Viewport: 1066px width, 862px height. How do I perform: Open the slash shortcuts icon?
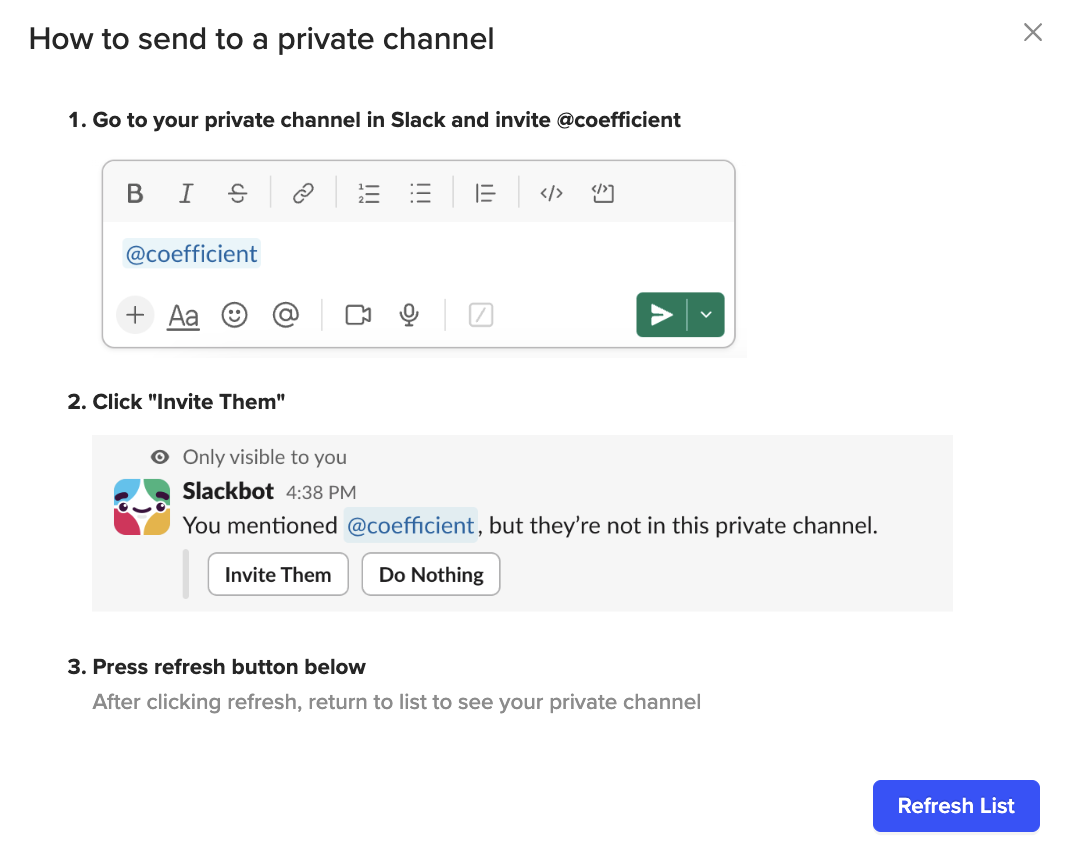click(x=481, y=315)
